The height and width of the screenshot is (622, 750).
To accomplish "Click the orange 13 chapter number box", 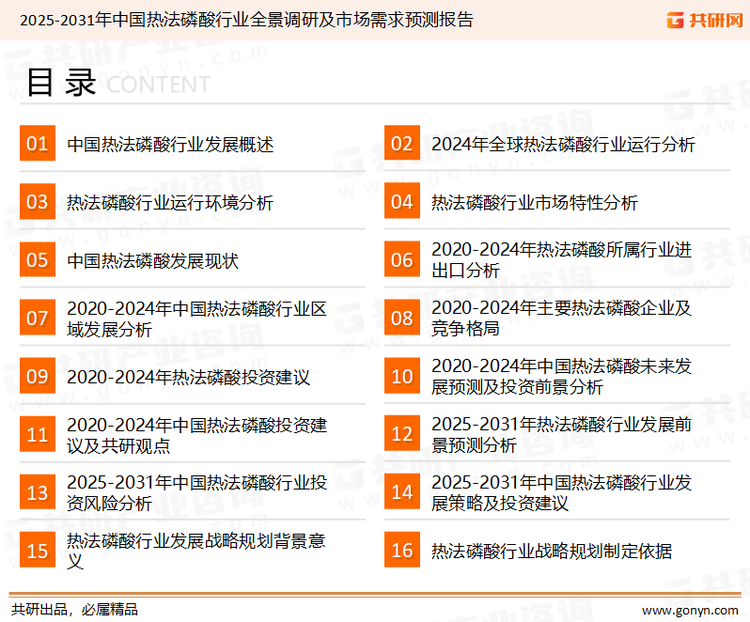I will (x=37, y=492).
